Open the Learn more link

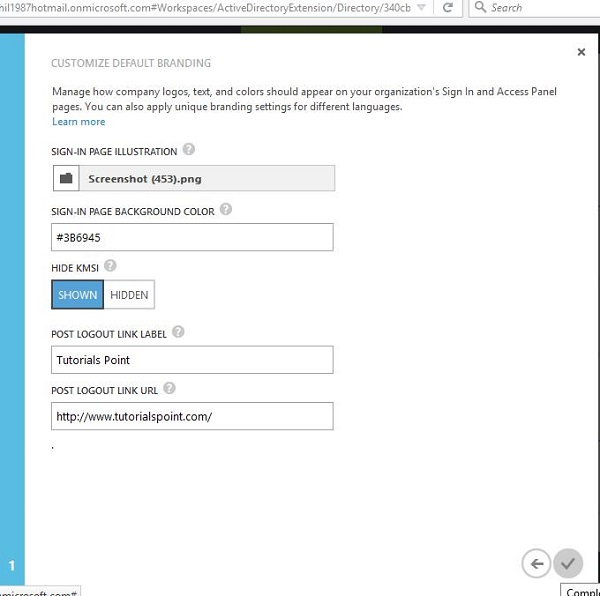pyautogui.click(x=78, y=122)
